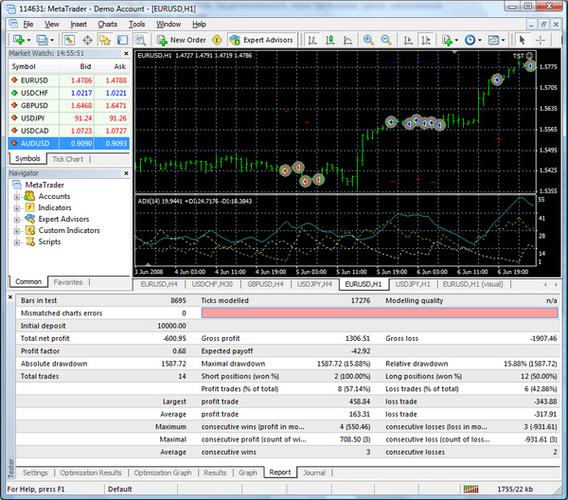The height and width of the screenshot is (500, 568).
Task: Select the Tick Chart tab
Action: tap(68, 159)
